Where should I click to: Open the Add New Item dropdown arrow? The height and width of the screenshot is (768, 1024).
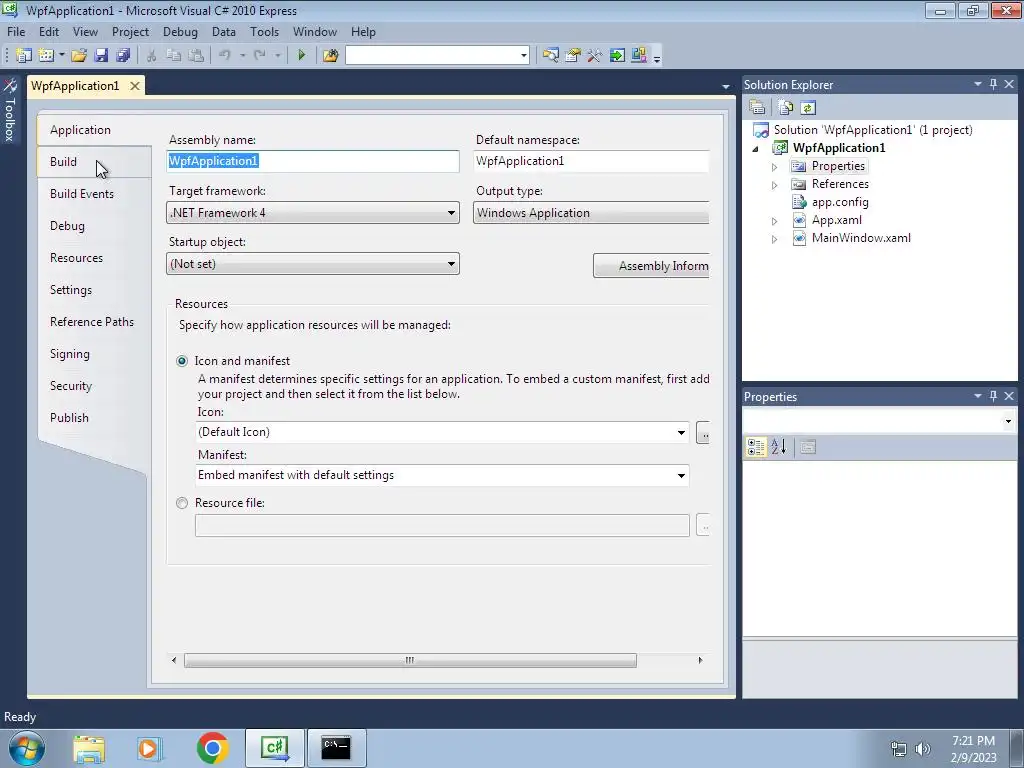coord(61,56)
